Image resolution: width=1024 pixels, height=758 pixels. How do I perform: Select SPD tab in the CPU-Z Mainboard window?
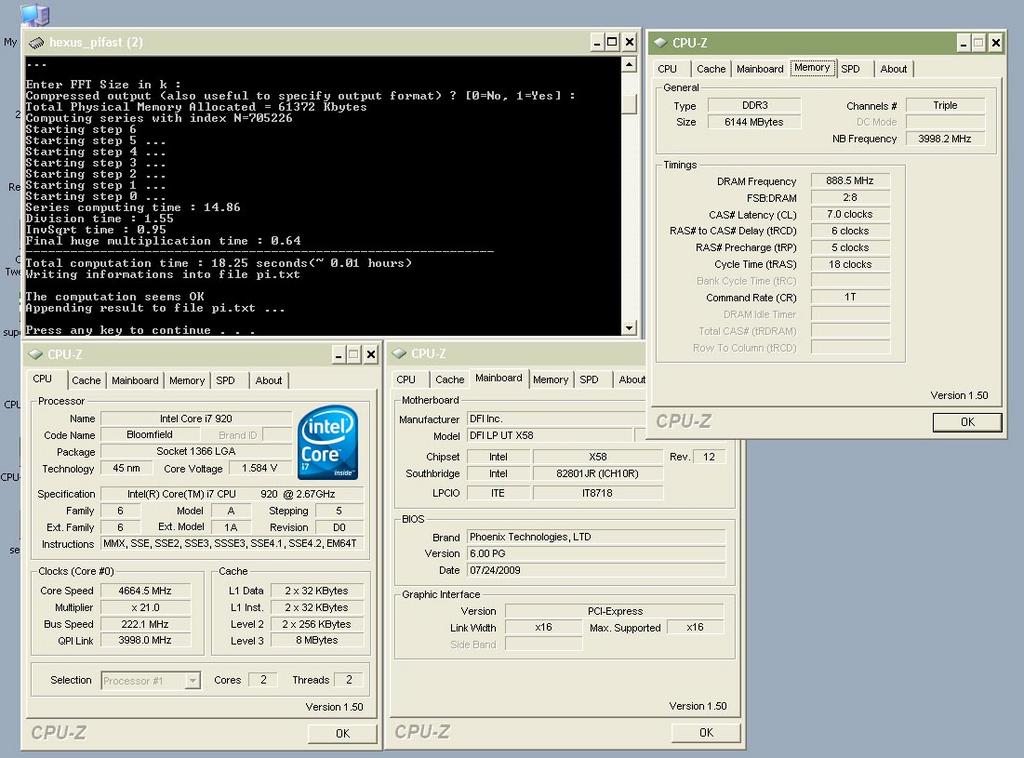pos(589,379)
